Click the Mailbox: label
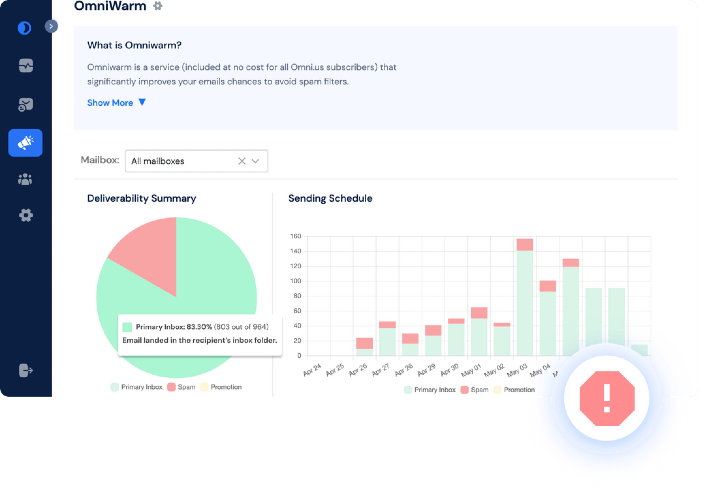 pos(100,160)
